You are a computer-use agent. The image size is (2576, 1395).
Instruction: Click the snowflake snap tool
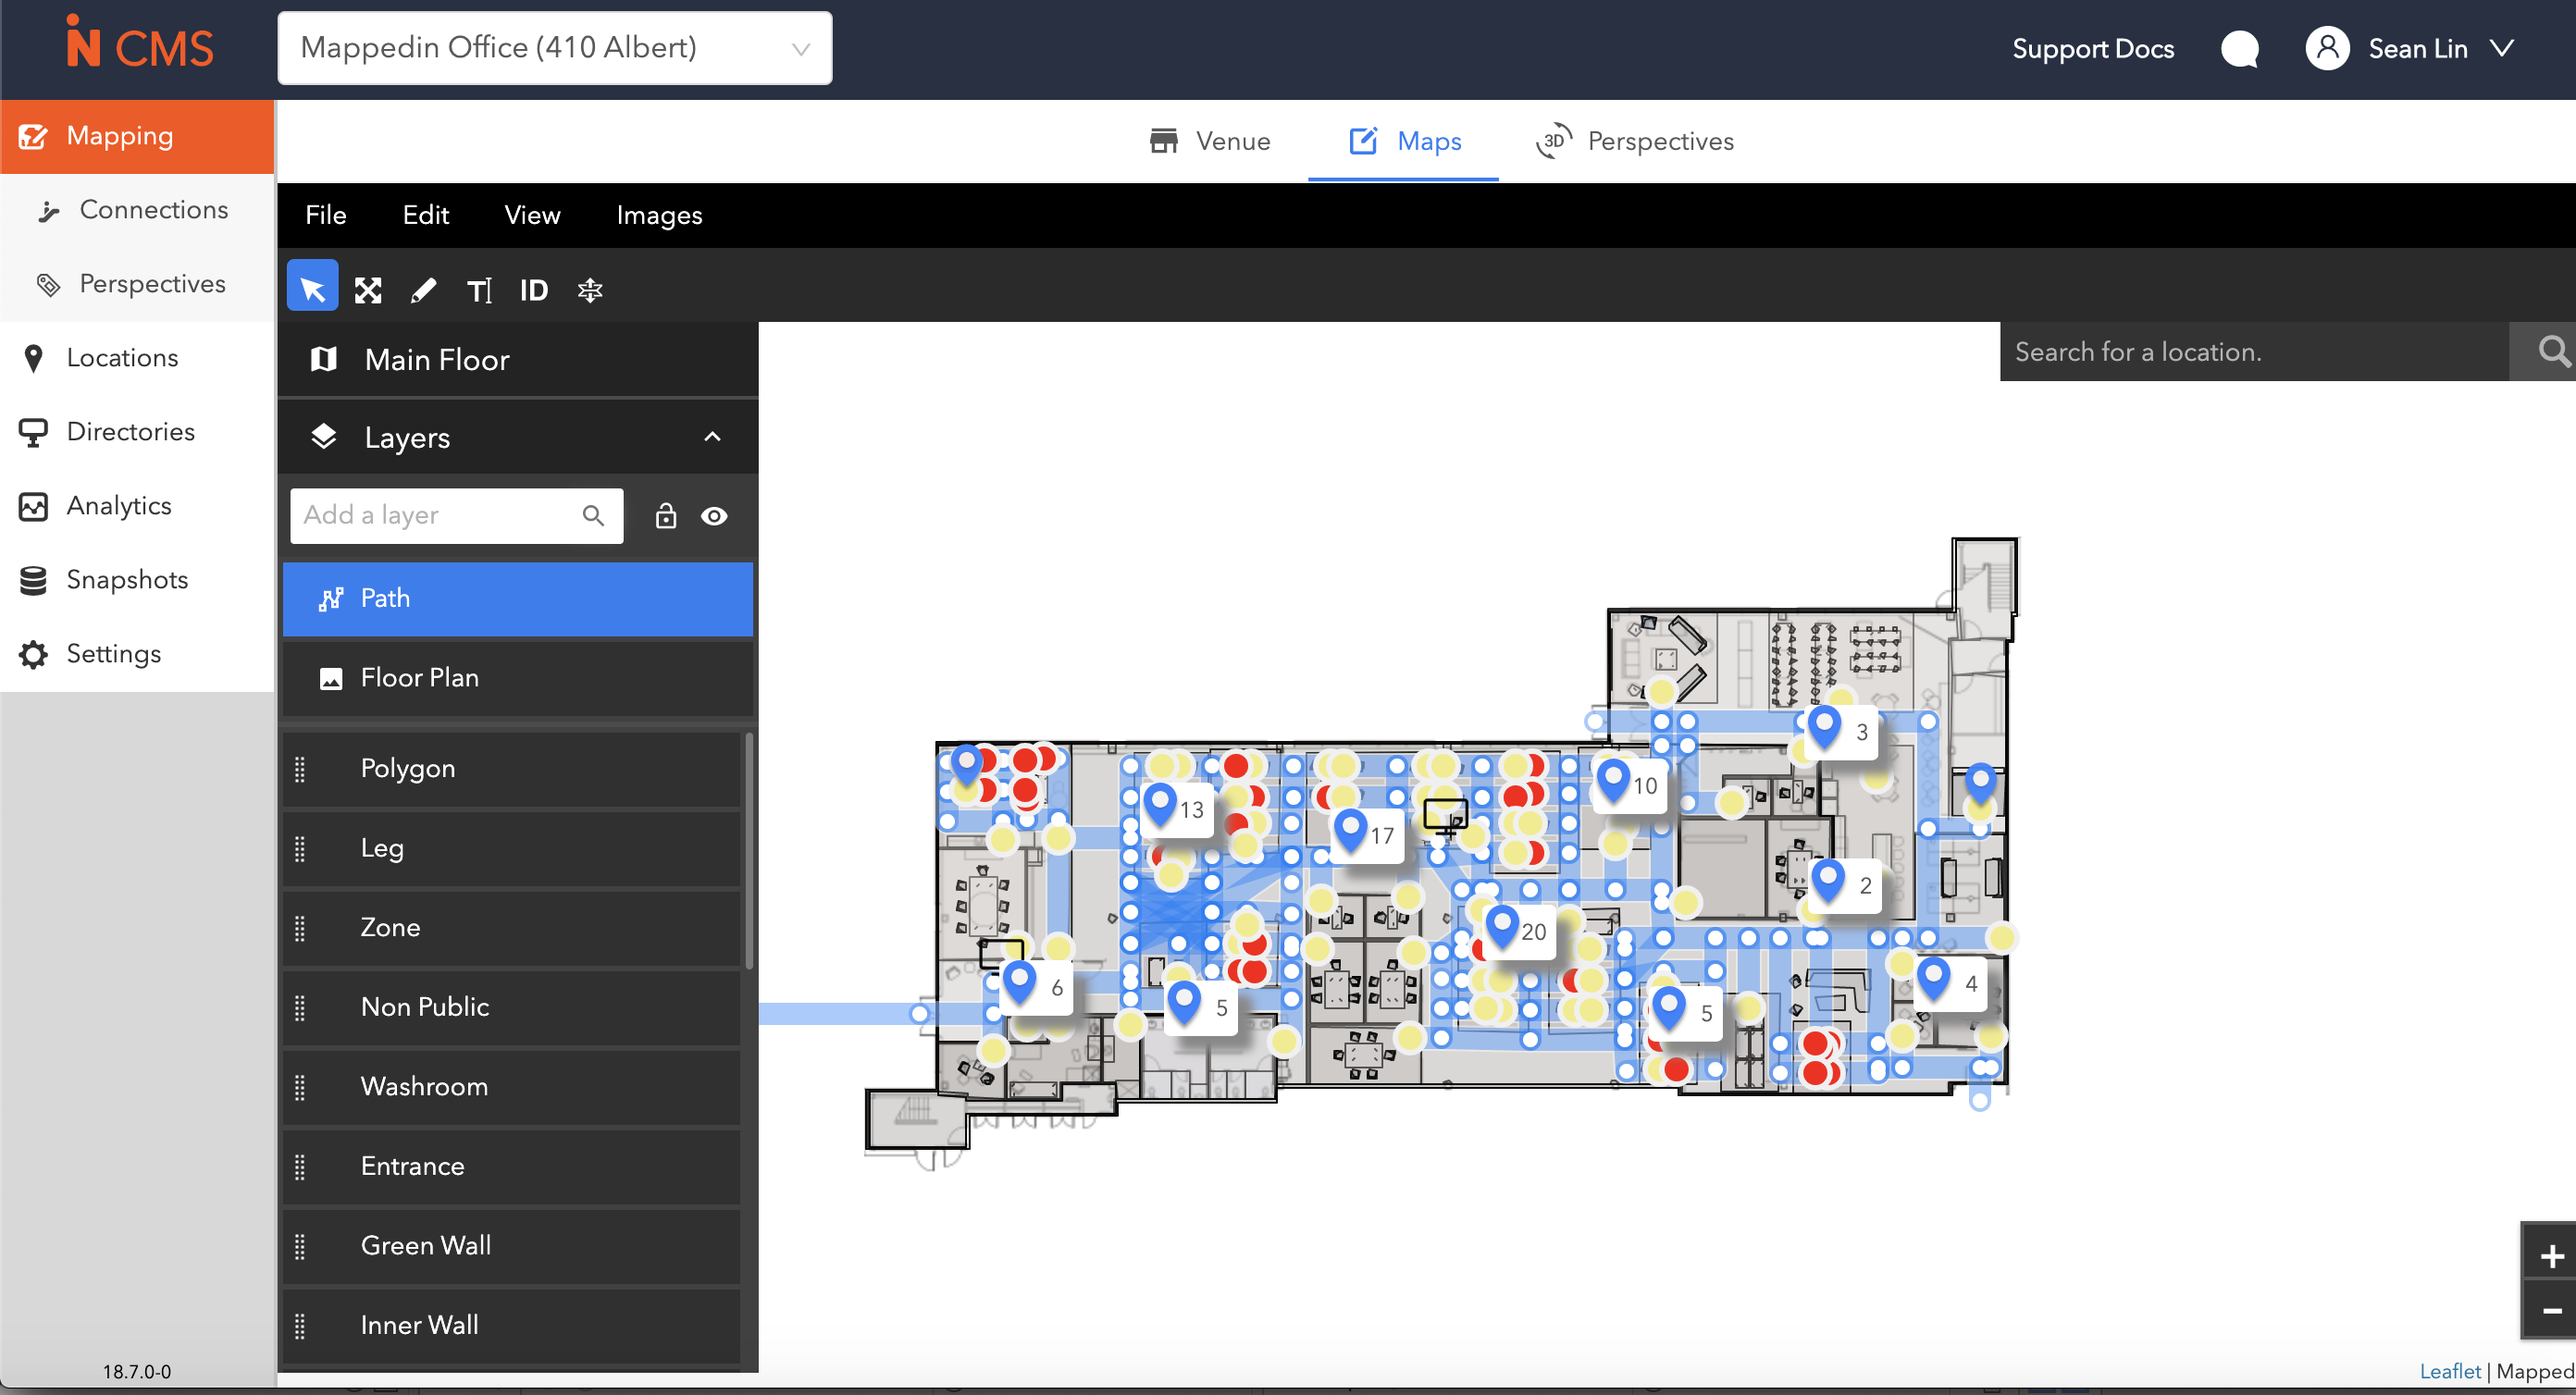coord(590,290)
